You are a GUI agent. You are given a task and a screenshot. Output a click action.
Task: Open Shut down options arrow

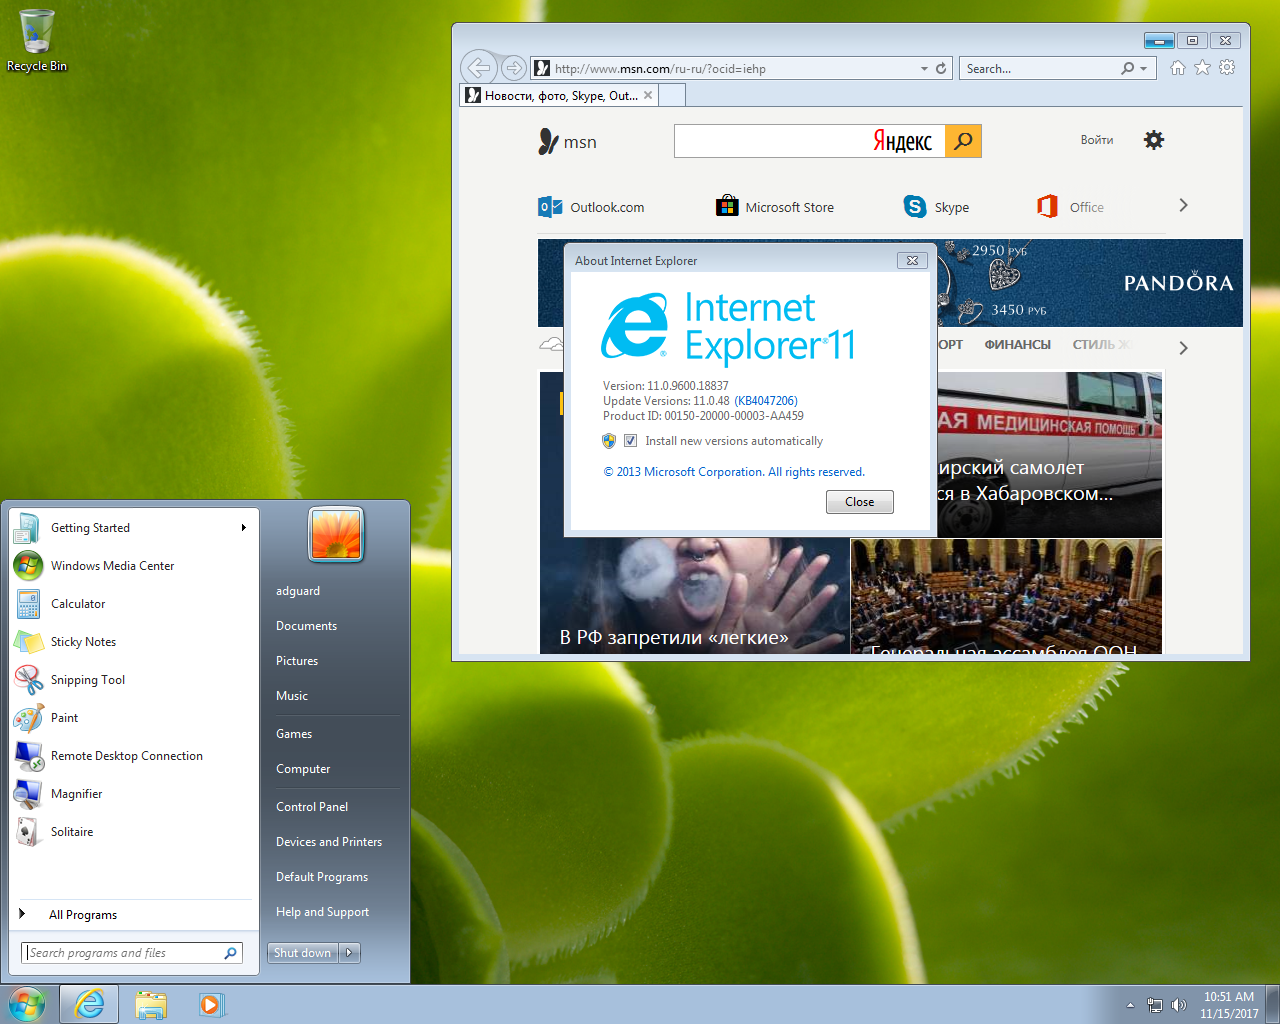tap(349, 953)
